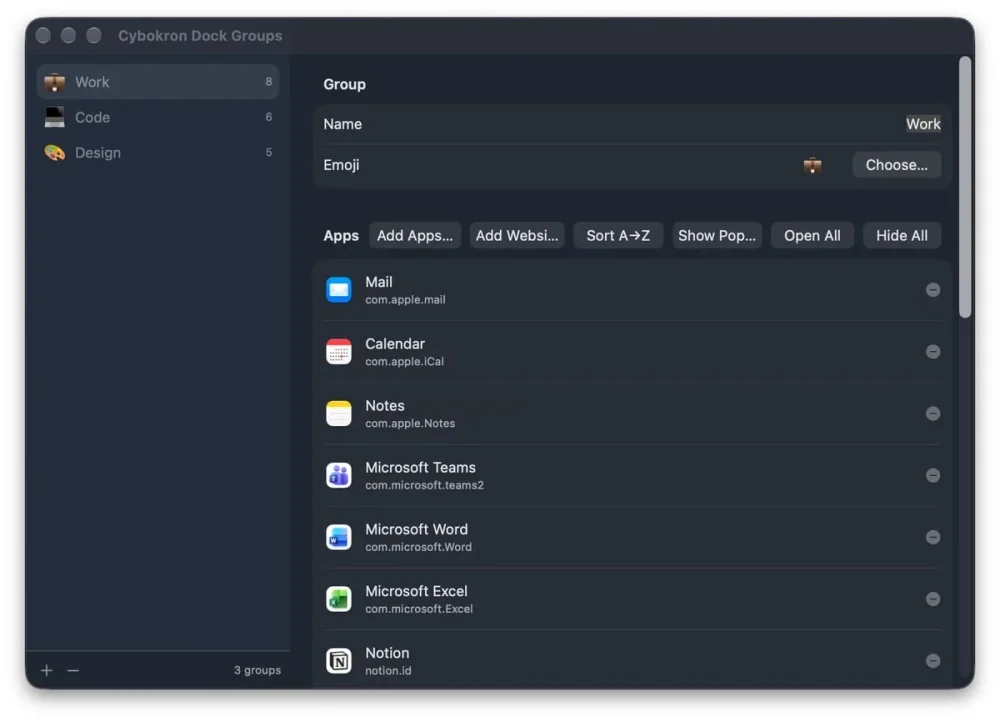The width and height of the screenshot is (1000, 722).
Task: Click the Mail app icon
Action: pyautogui.click(x=339, y=290)
